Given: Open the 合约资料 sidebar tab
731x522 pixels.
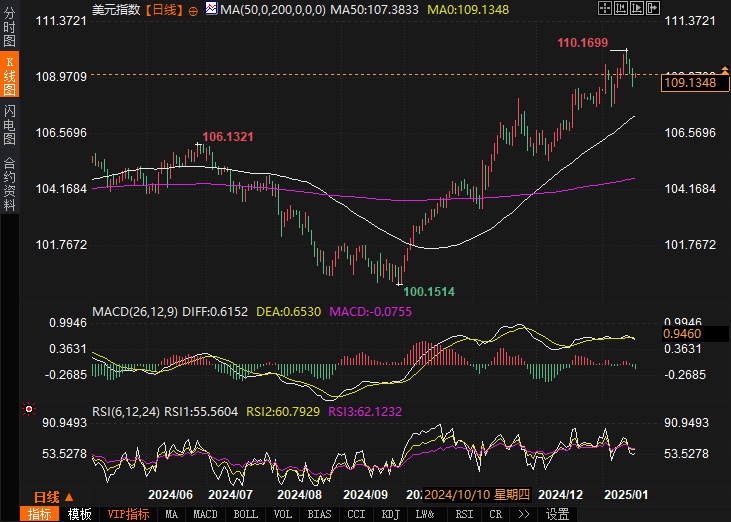Looking at the screenshot, I should click(x=9, y=183).
